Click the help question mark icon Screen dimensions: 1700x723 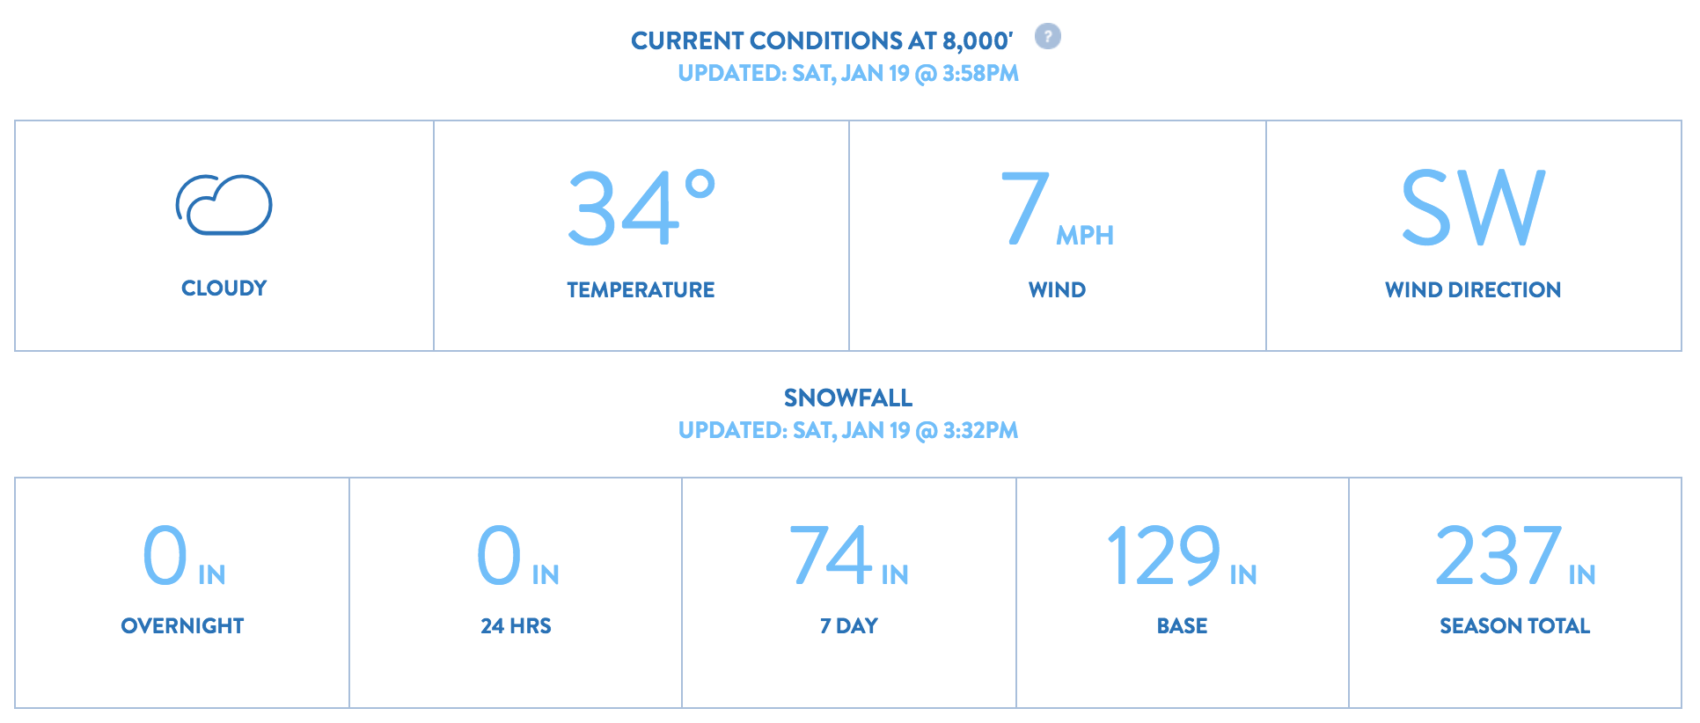coord(1047,37)
